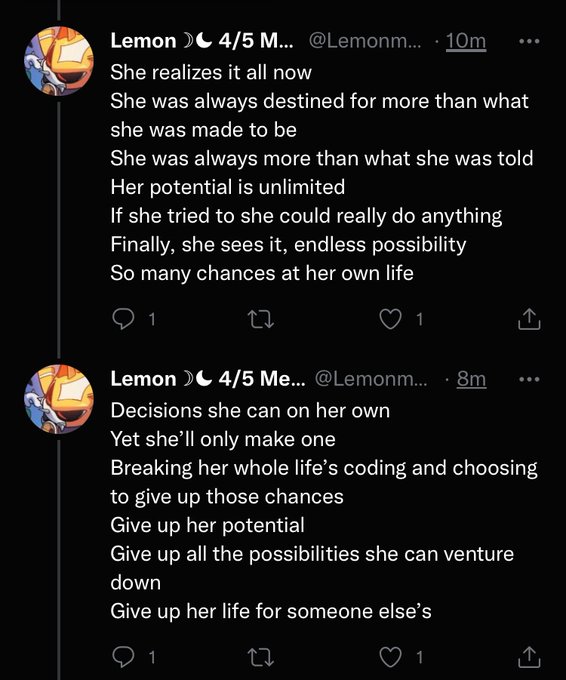Share the second tweet posted 8m ago

pos(529,657)
